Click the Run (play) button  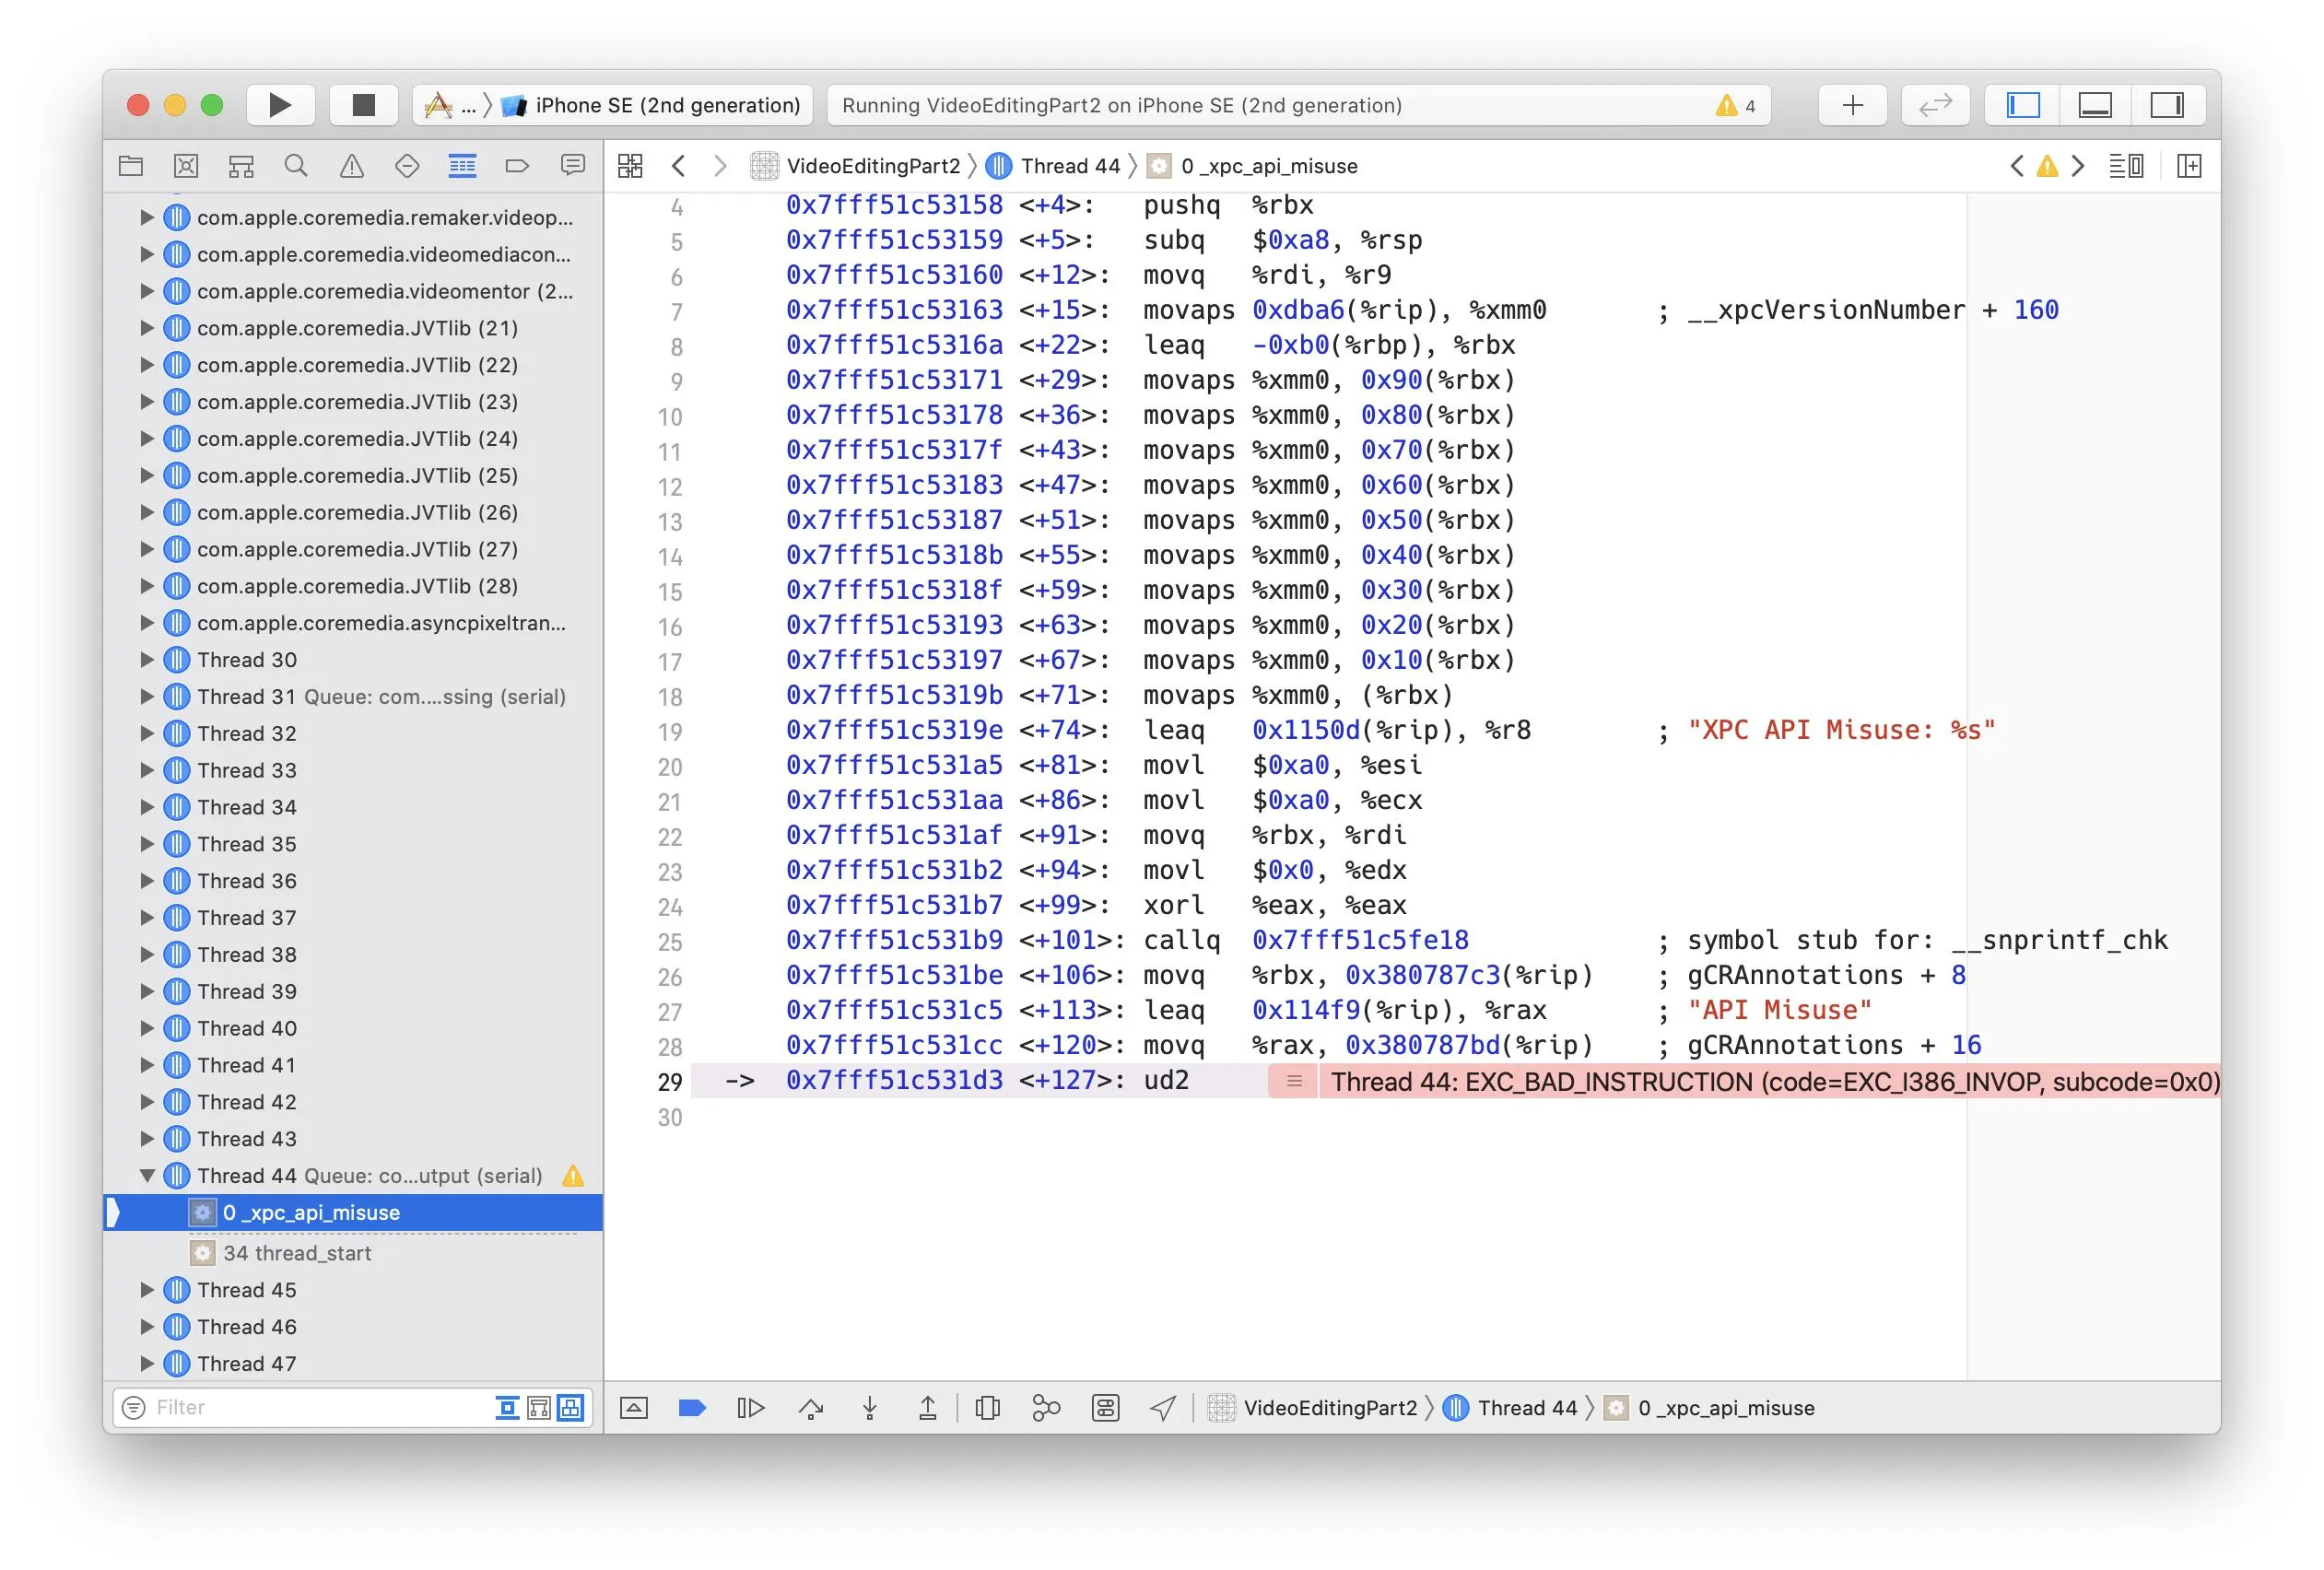pyautogui.click(x=280, y=105)
